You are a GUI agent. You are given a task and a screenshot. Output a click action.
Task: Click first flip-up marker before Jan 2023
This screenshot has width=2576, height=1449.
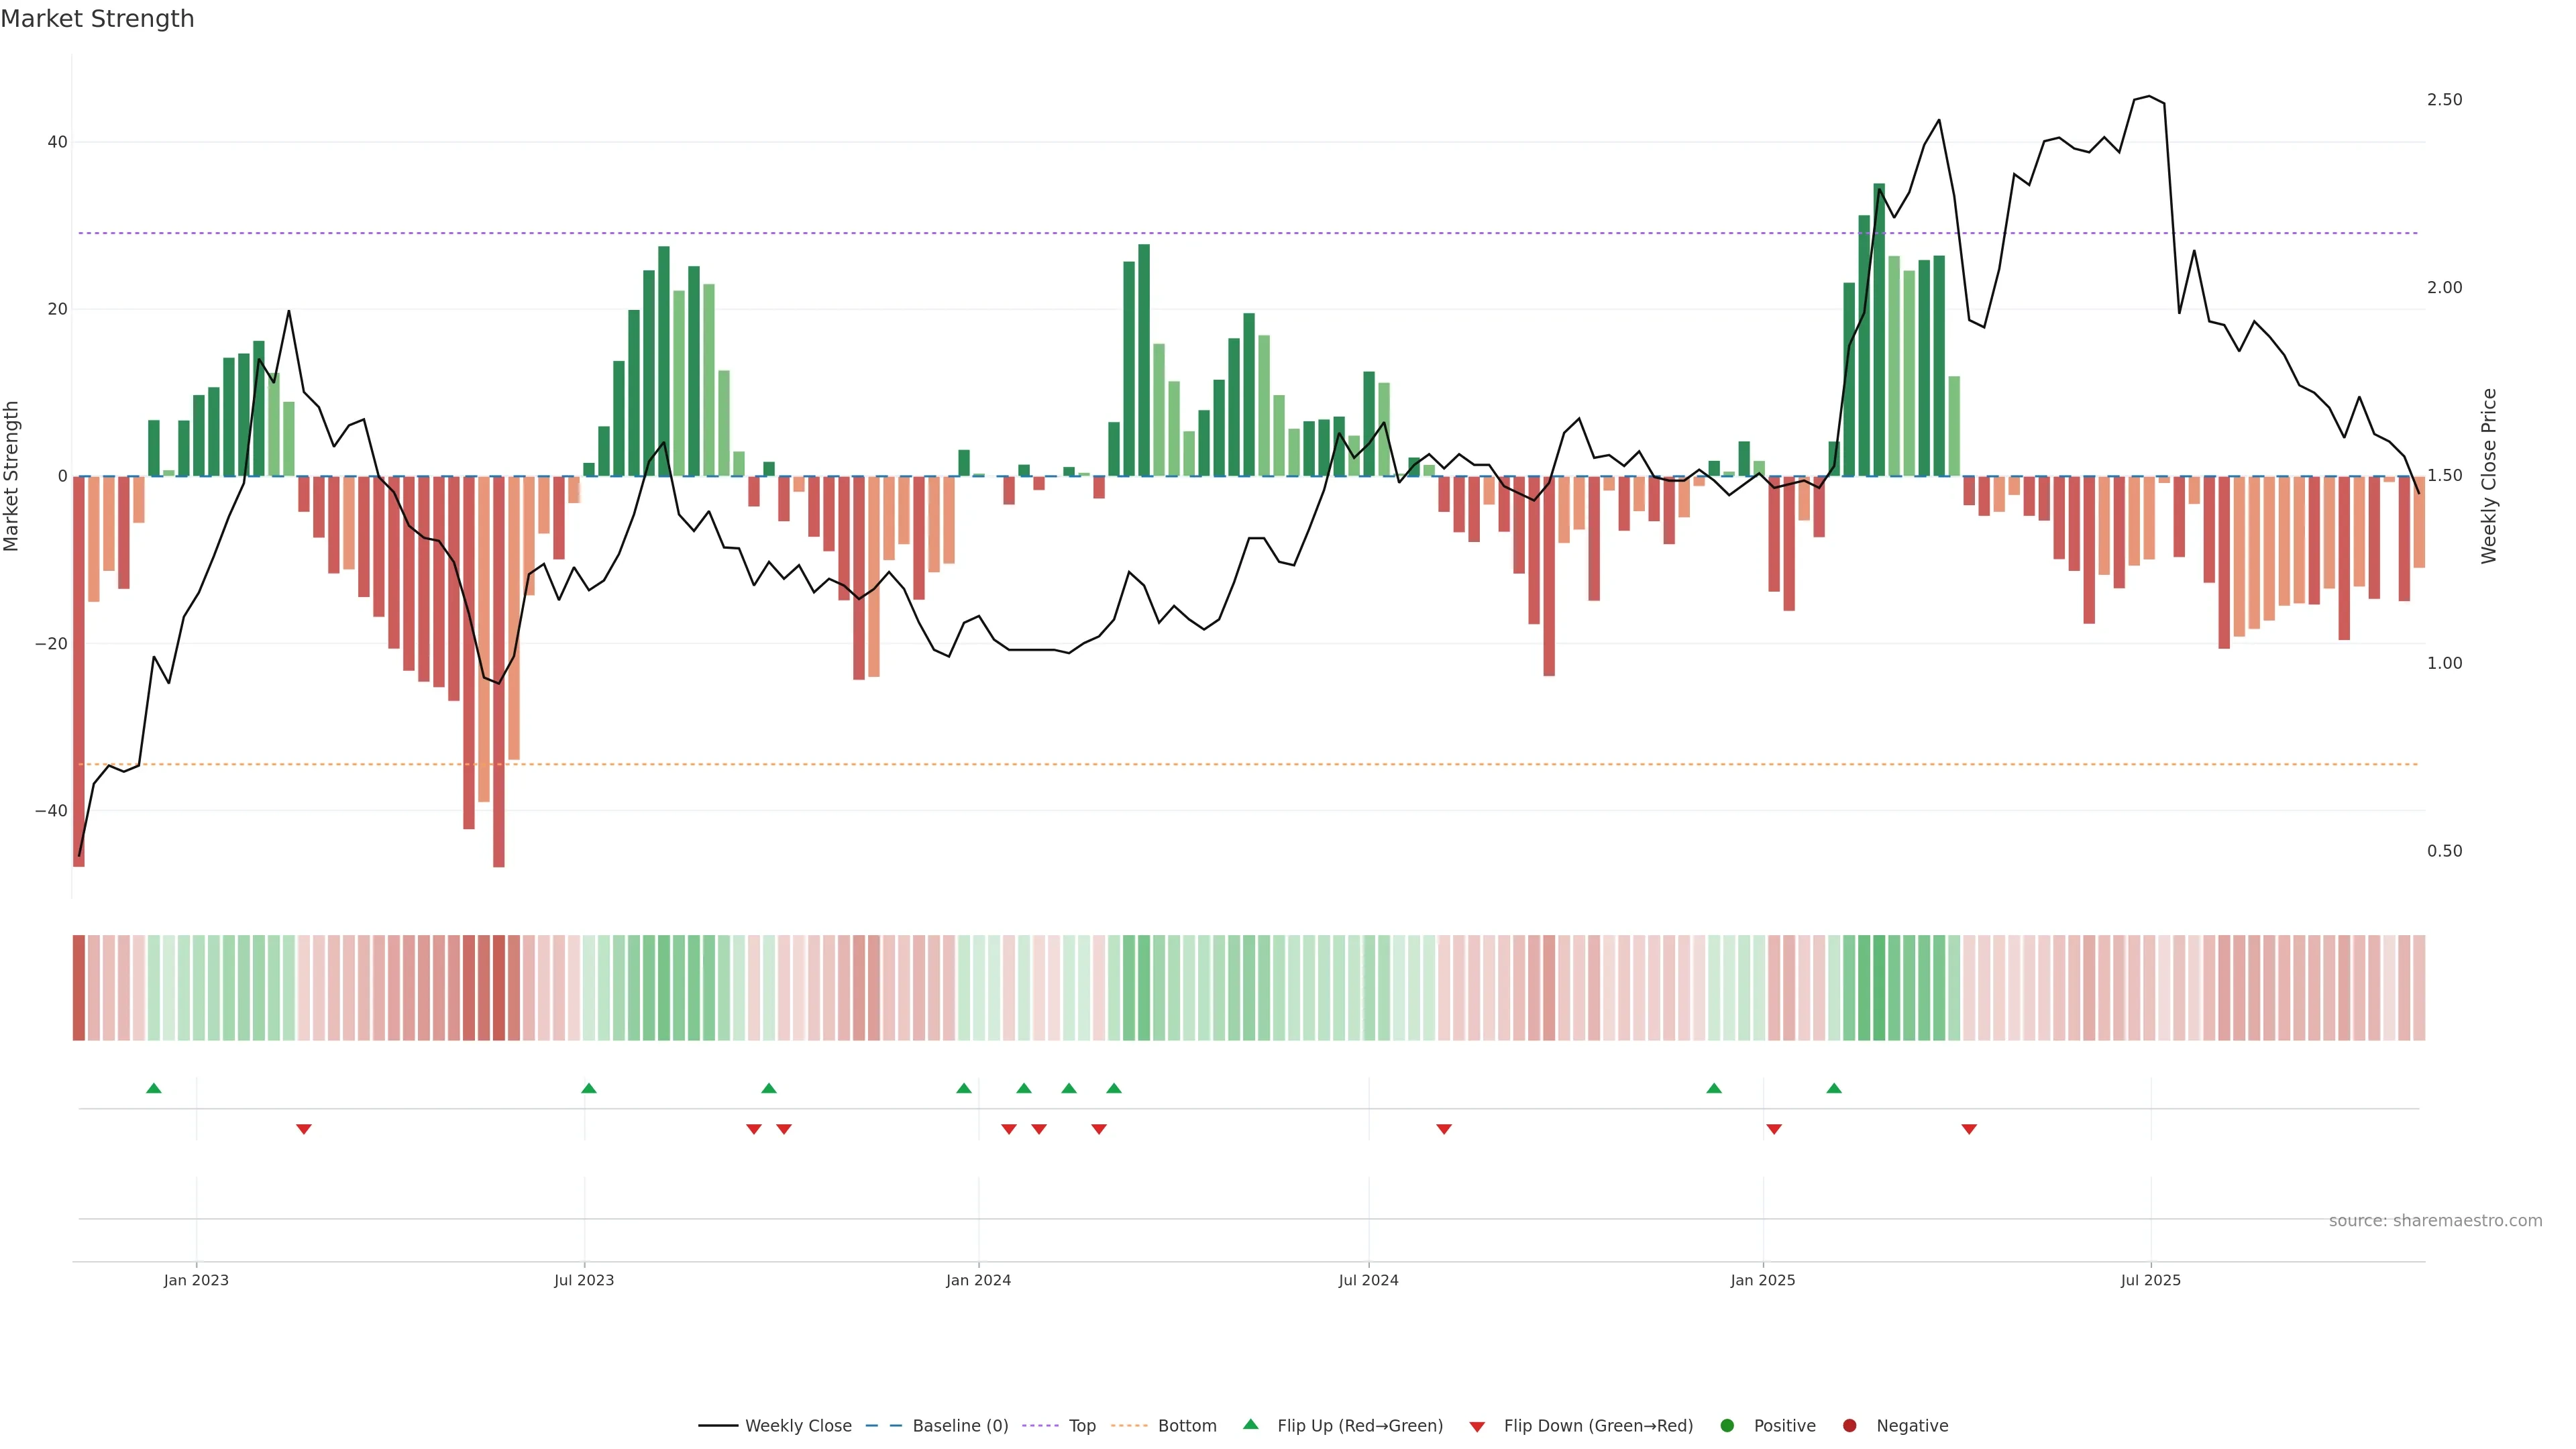(x=154, y=1088)
